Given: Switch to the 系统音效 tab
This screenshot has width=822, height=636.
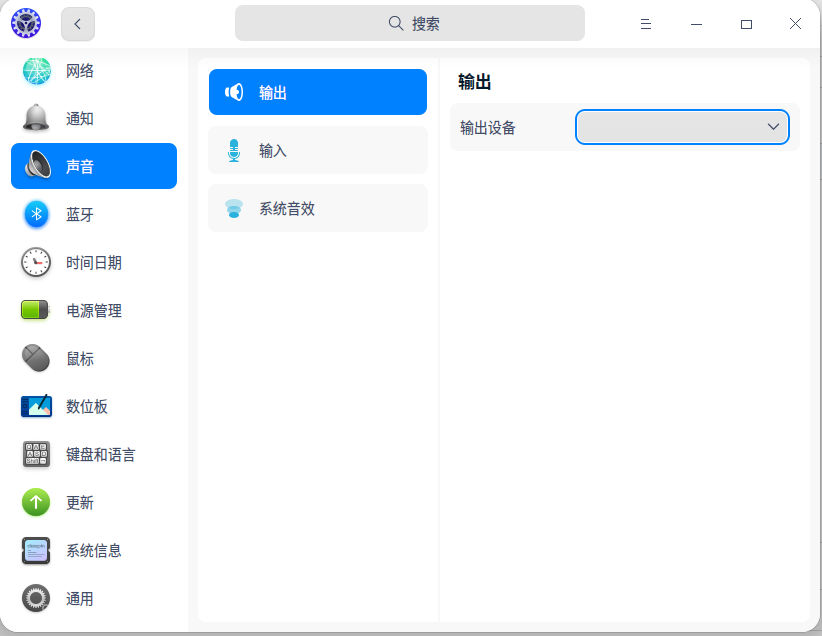Looking at the screenshot, I should [x=318, y=207].
